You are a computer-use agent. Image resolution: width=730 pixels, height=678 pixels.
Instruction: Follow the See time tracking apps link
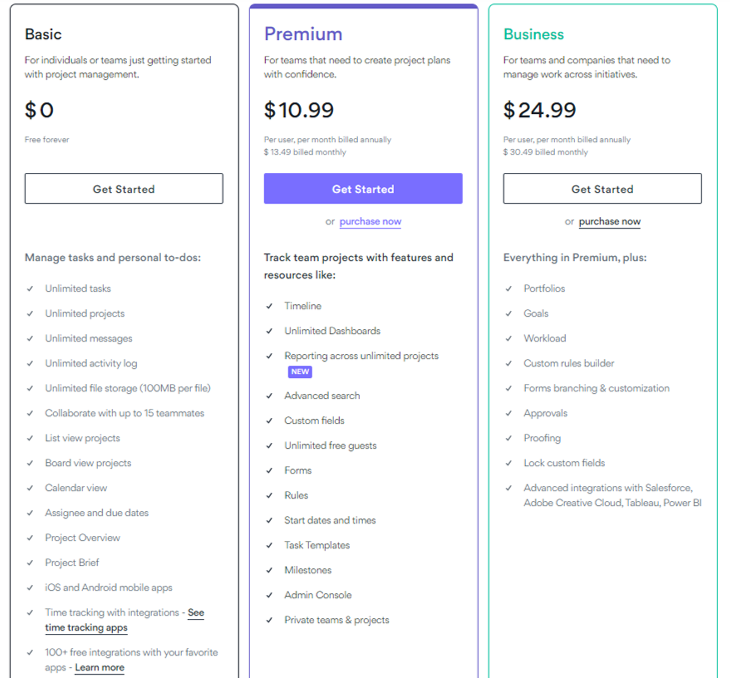87,628
